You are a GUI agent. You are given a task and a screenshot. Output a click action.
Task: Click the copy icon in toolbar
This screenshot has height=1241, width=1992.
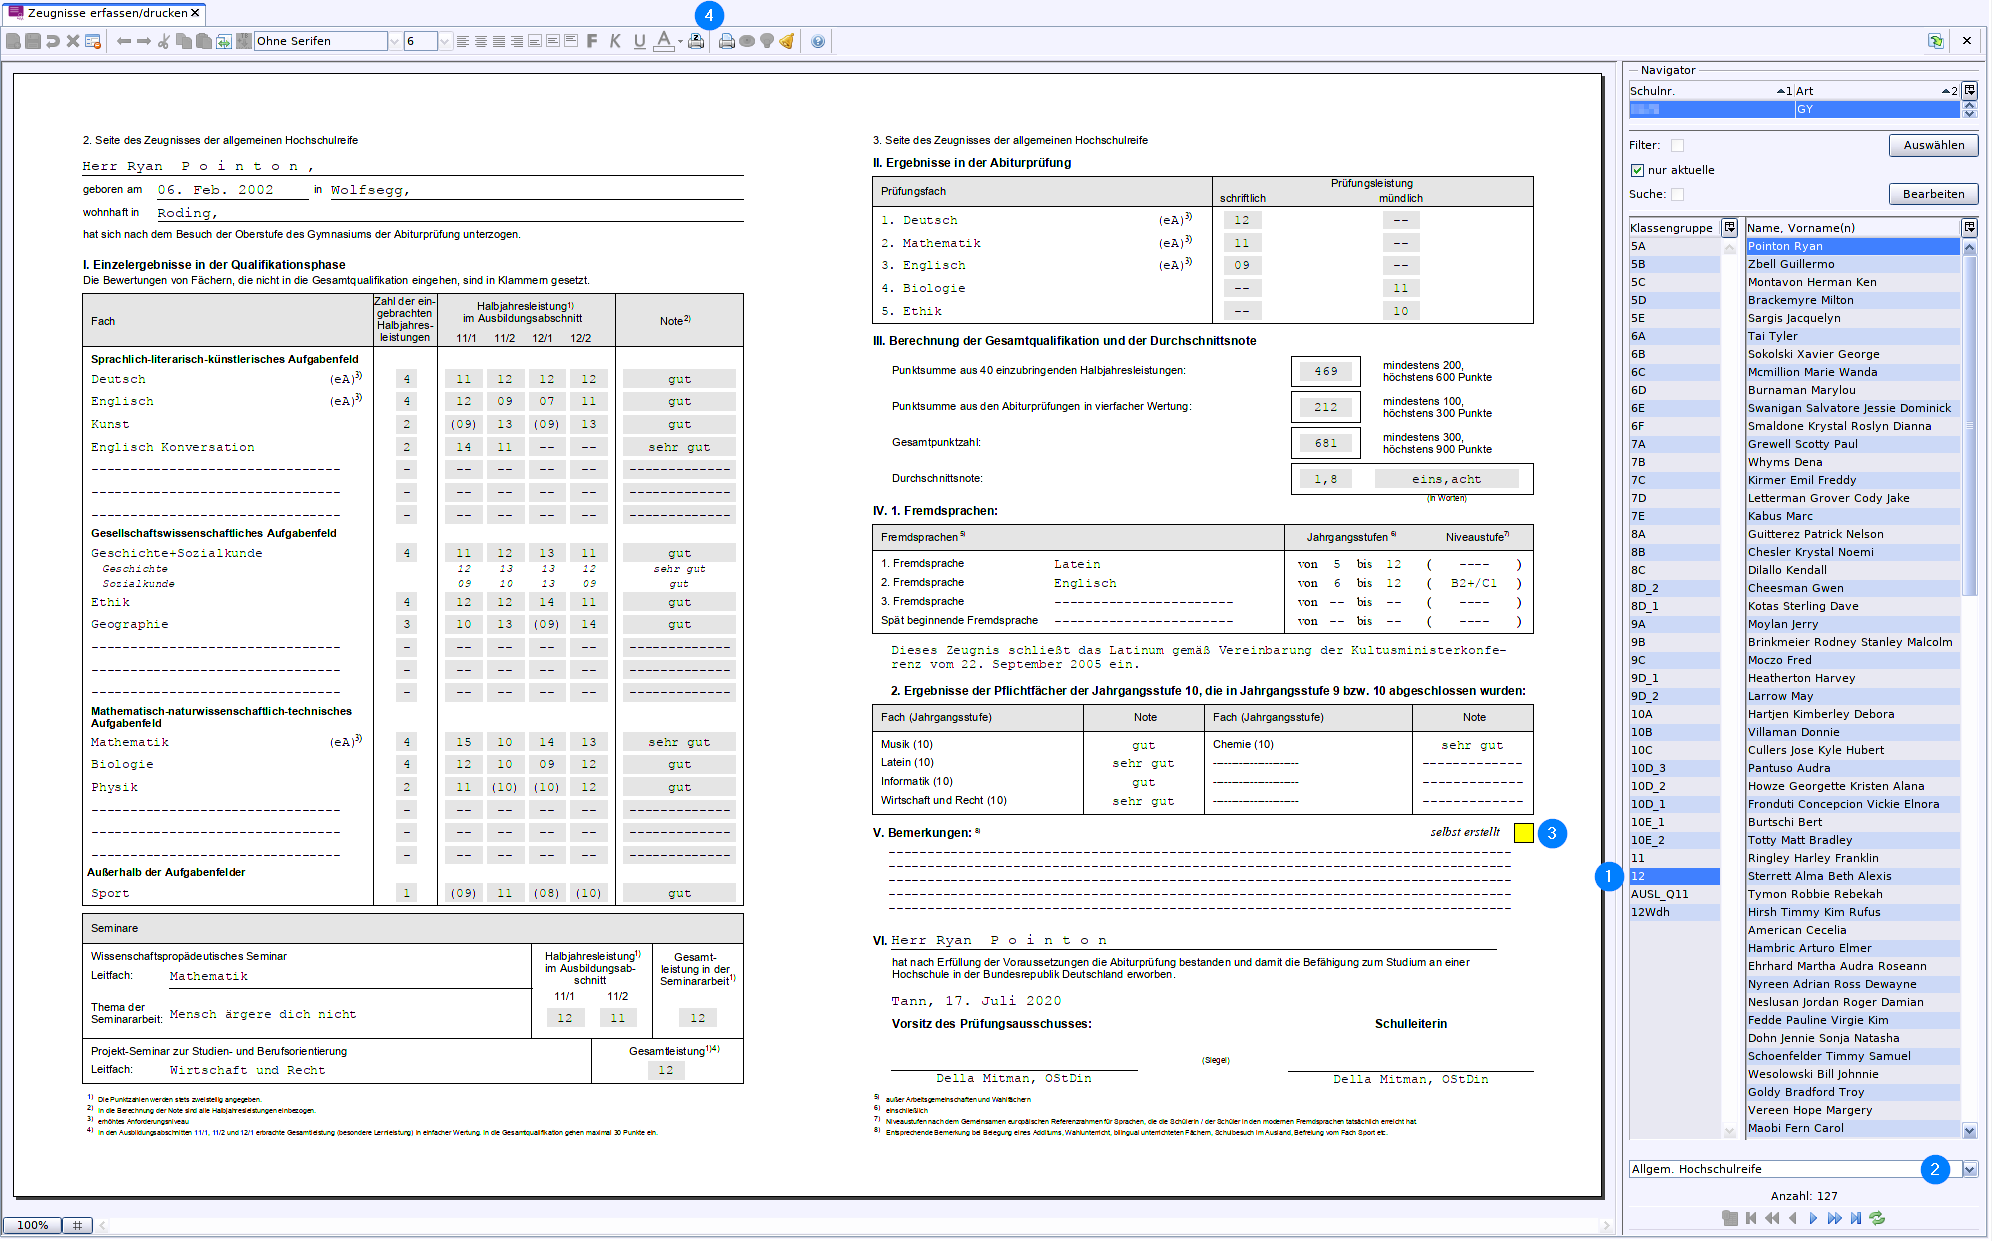pyautogui.click(x=184, y=41)
